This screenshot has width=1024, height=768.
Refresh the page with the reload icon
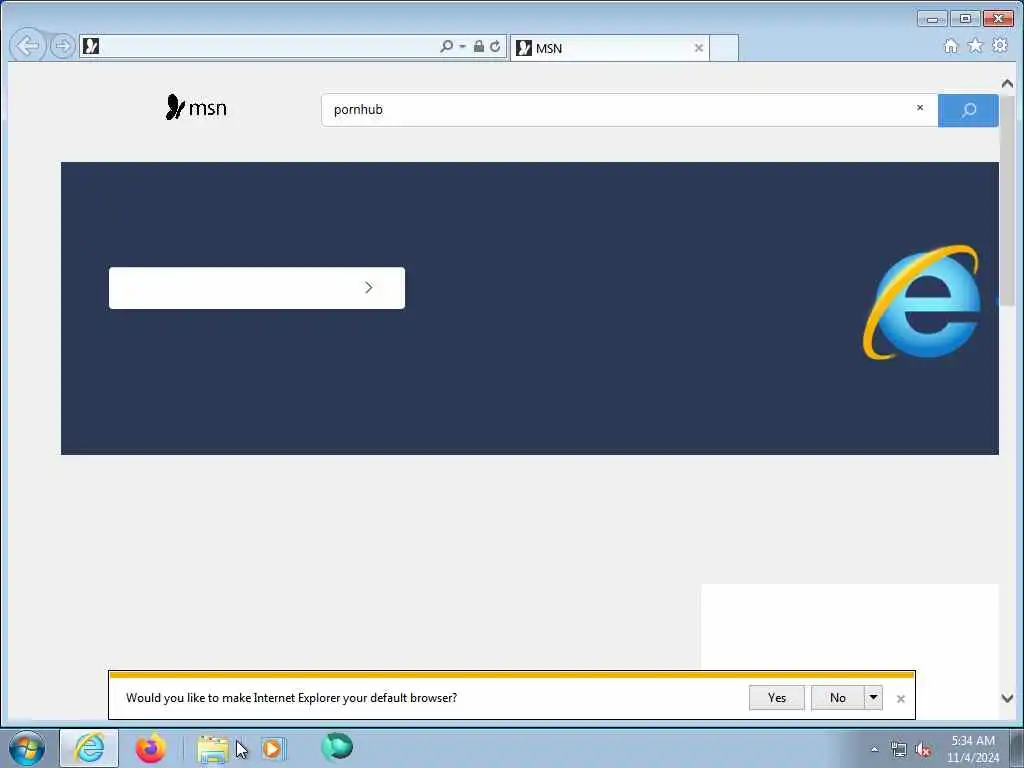495,46
